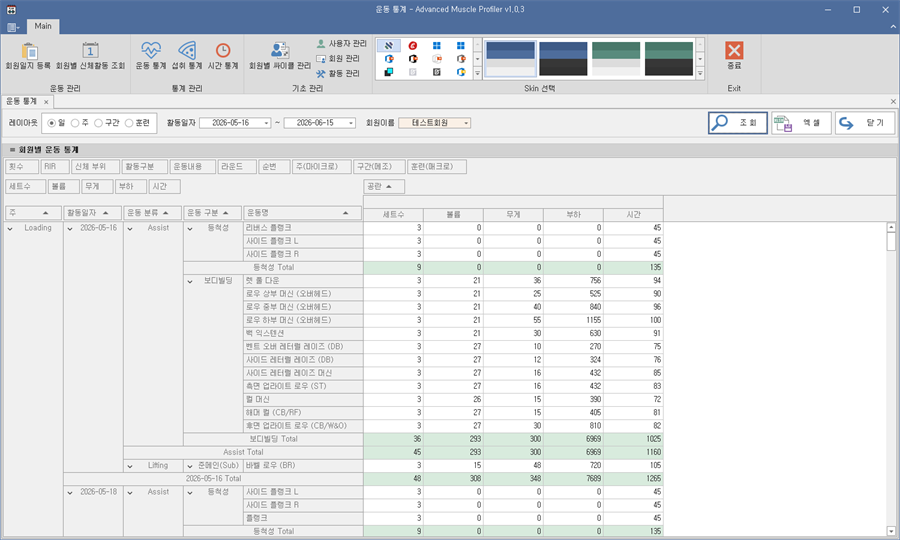This screenshot has width=900, height=540.
Task: Open start date 2026-05-16 dropdown
Action: [x=266, y=123]
